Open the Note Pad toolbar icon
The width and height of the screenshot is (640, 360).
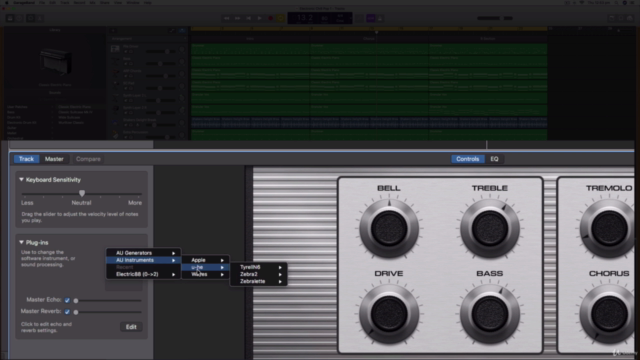click(x=611, y=18)
